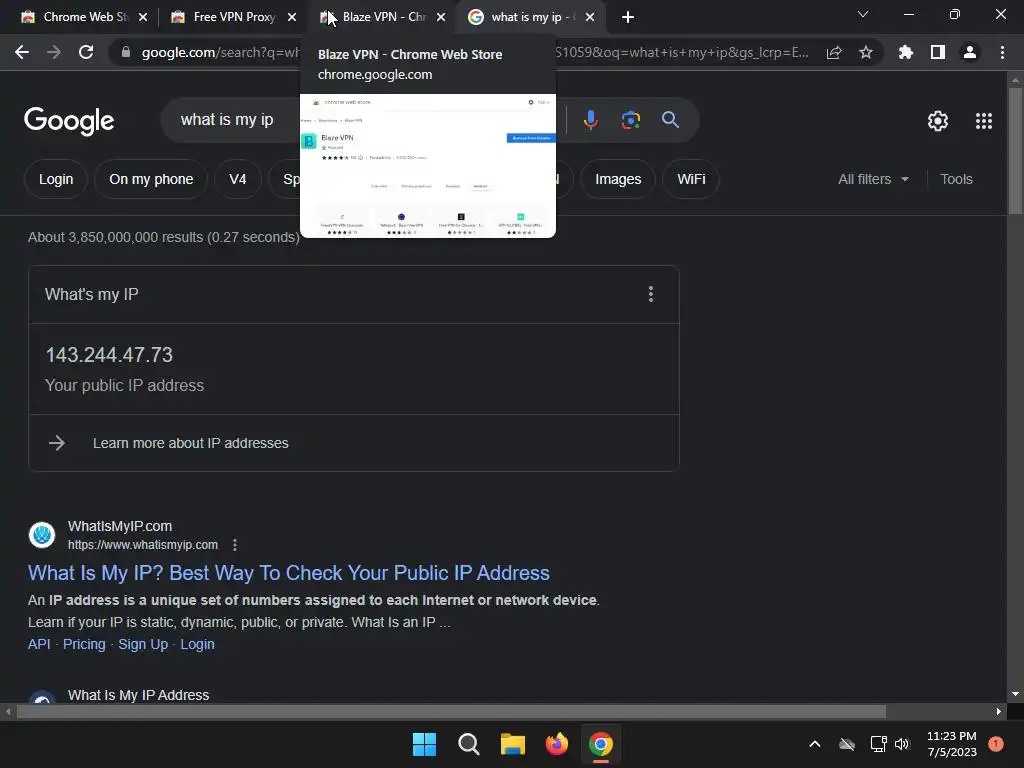1024x768 pixels.
Task: Click the blue magnifier search button
Action: pyautogui.click(x=670, y=120)
